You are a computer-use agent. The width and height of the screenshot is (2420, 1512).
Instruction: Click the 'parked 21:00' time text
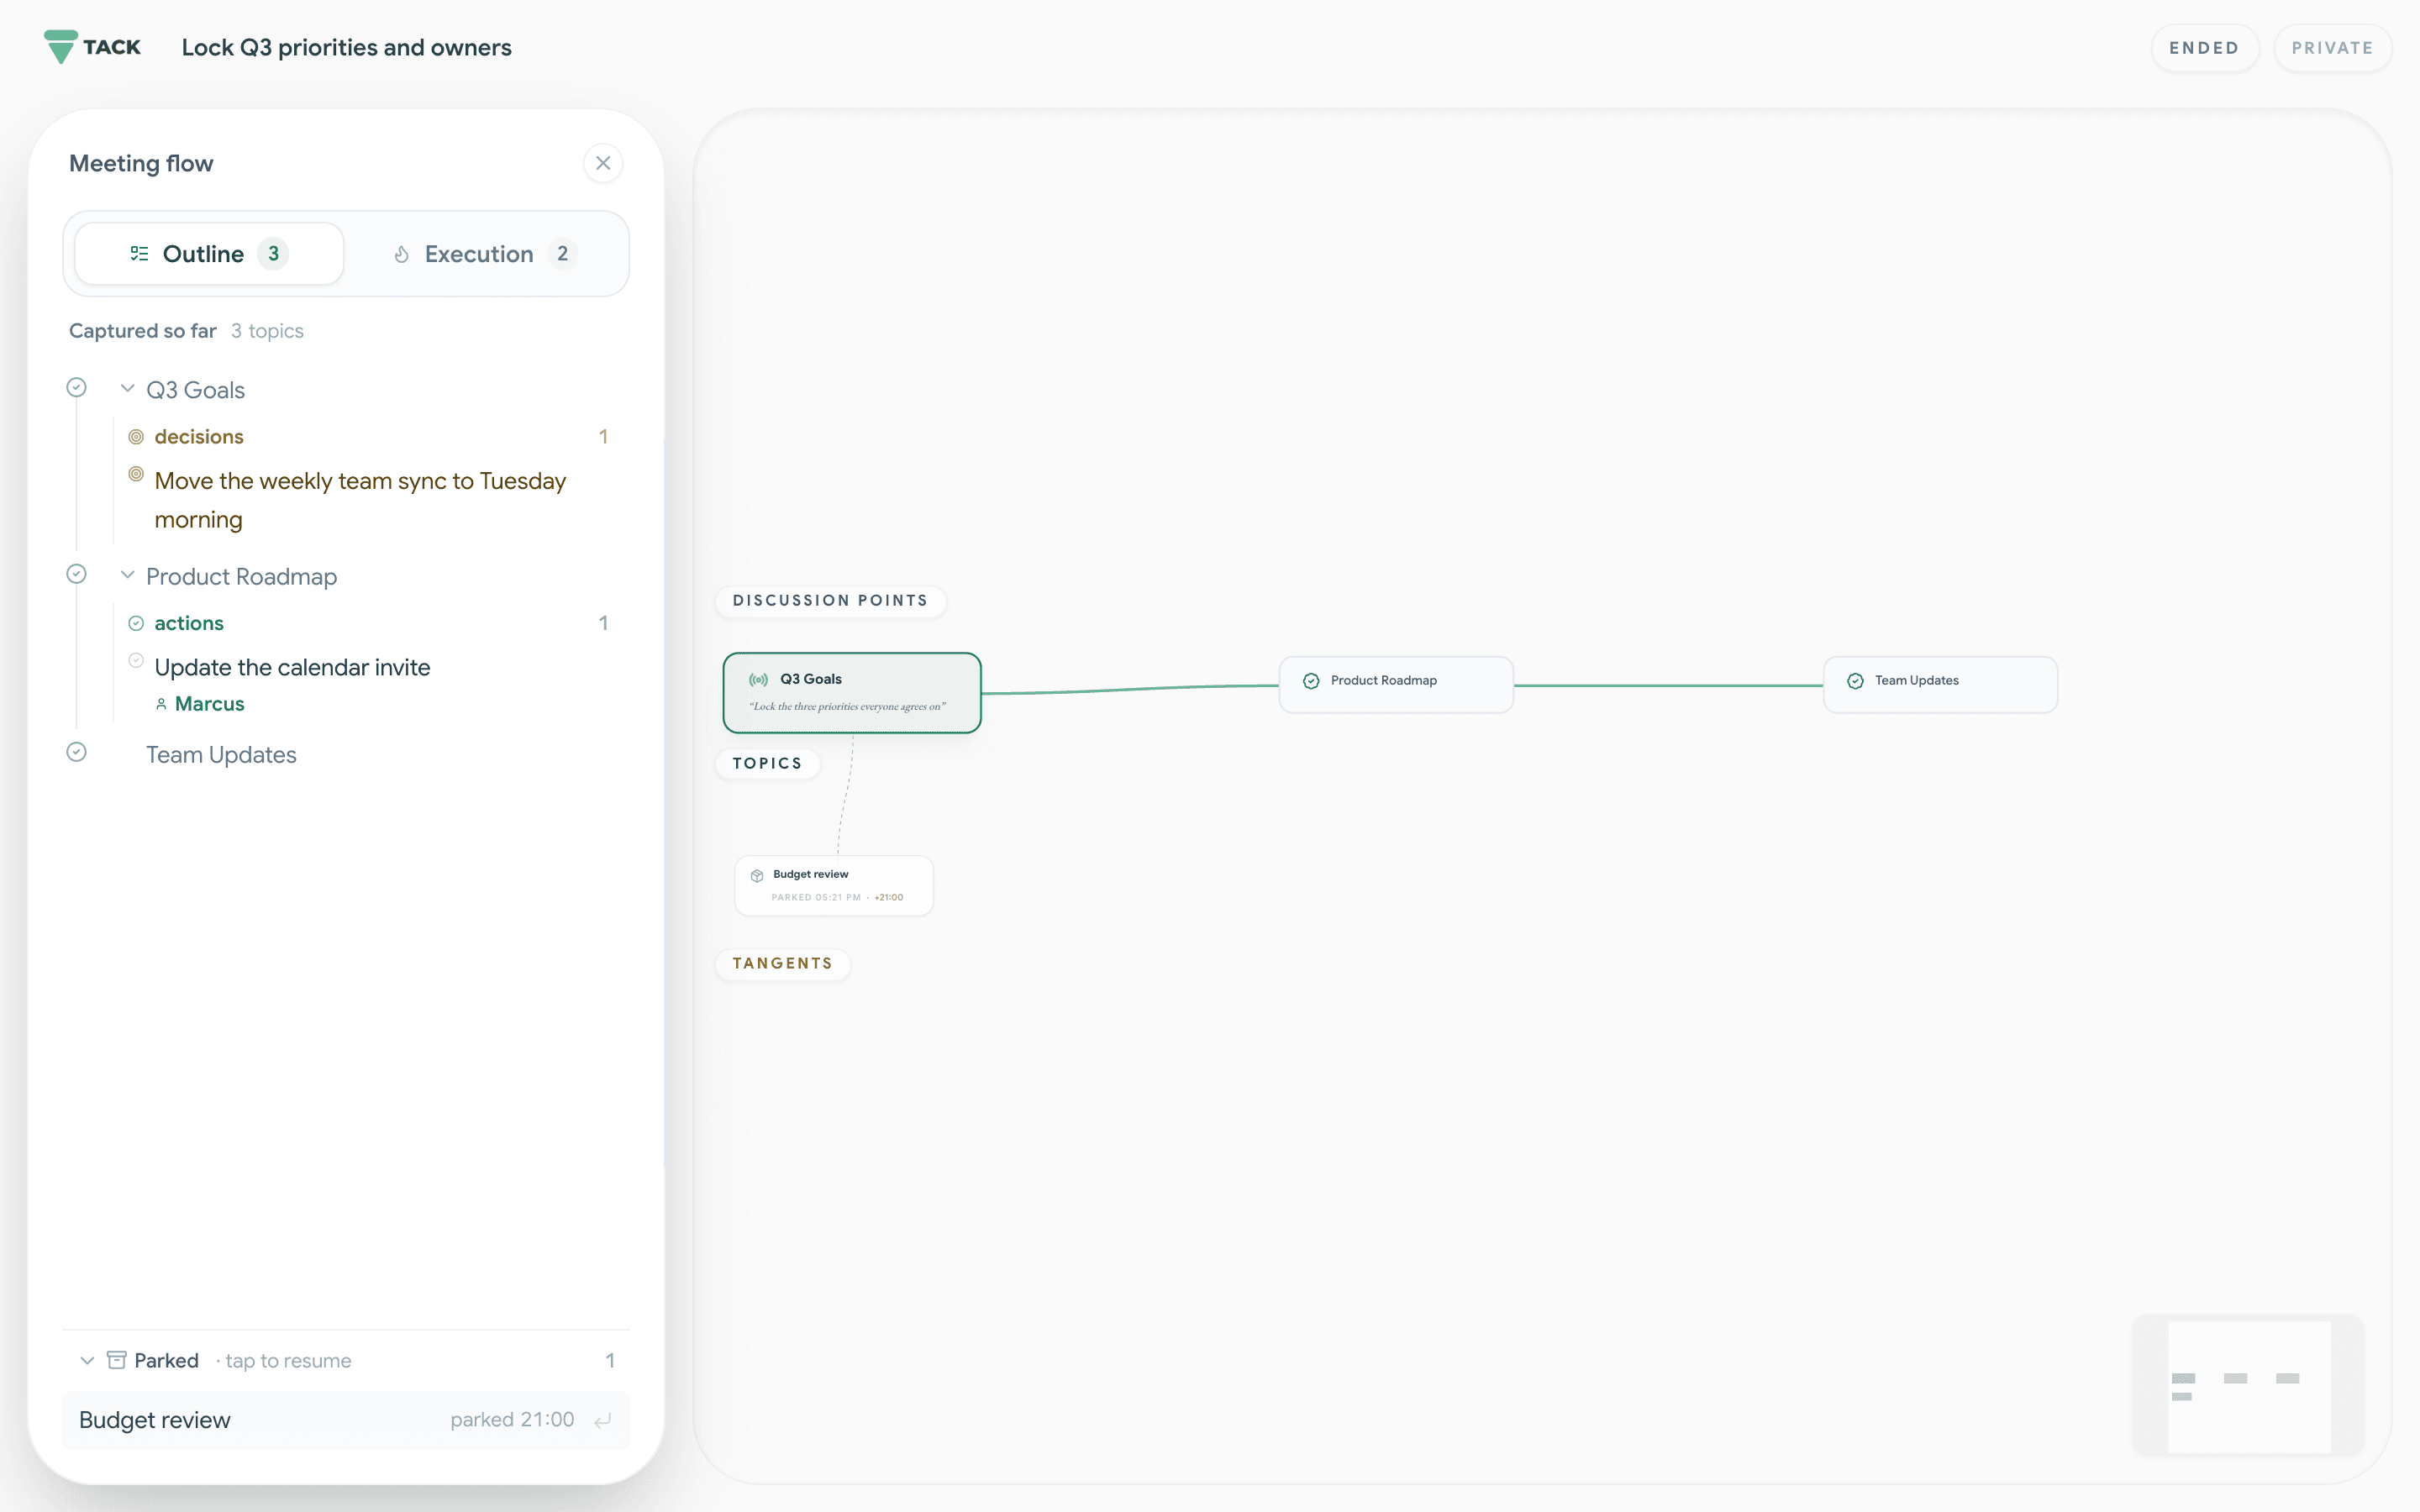(512, 1420)
